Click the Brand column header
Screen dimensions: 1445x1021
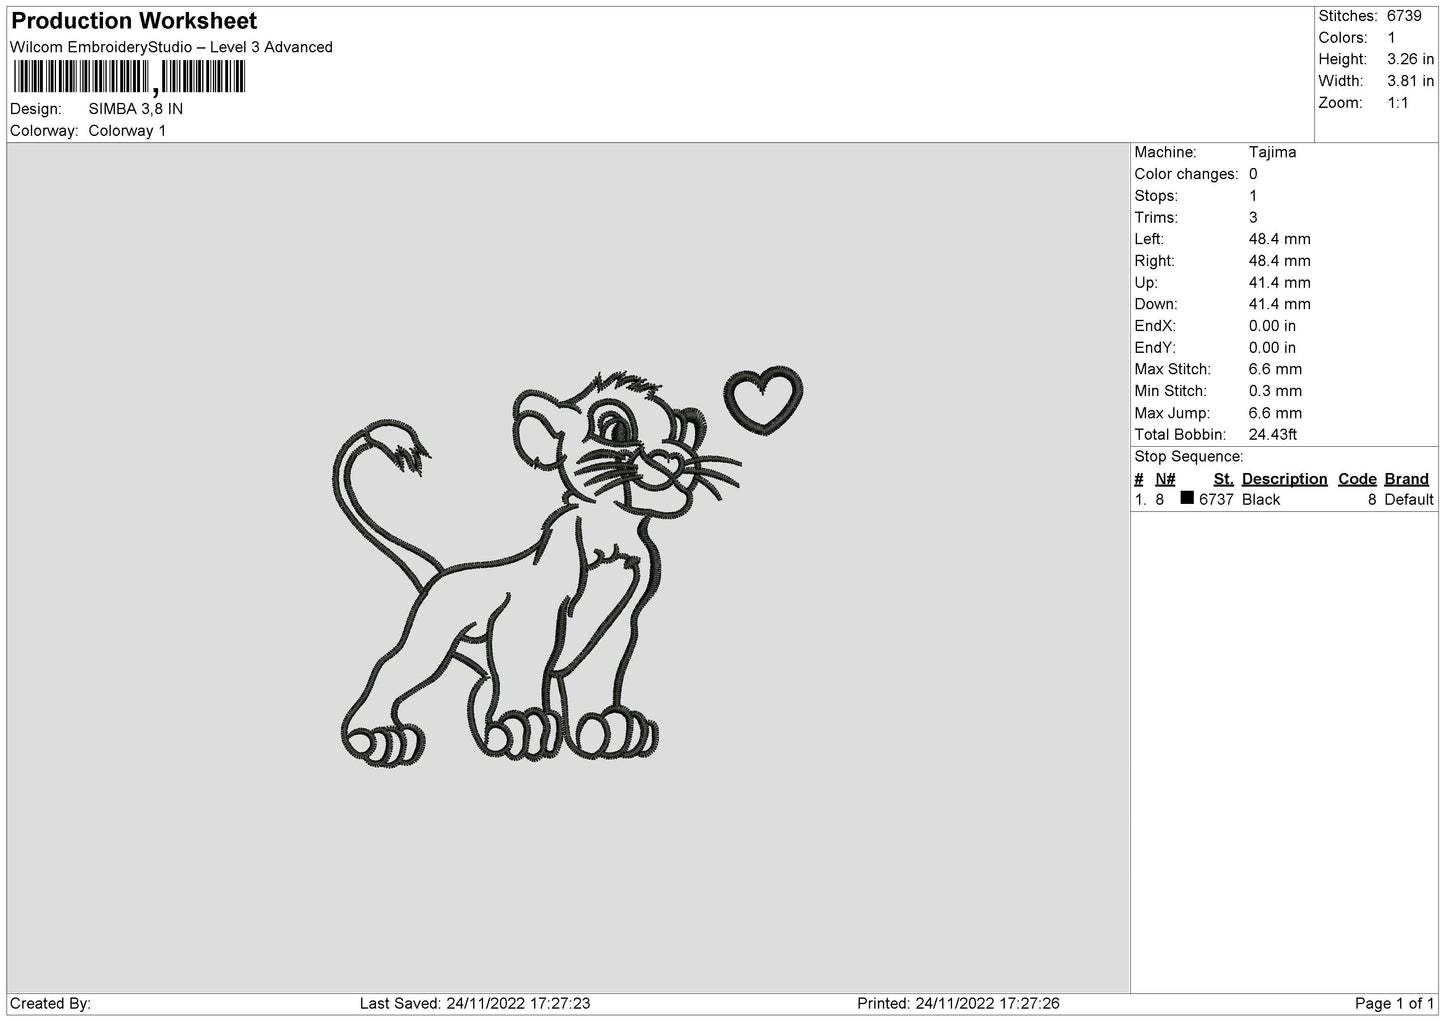tap(1406, 479)
